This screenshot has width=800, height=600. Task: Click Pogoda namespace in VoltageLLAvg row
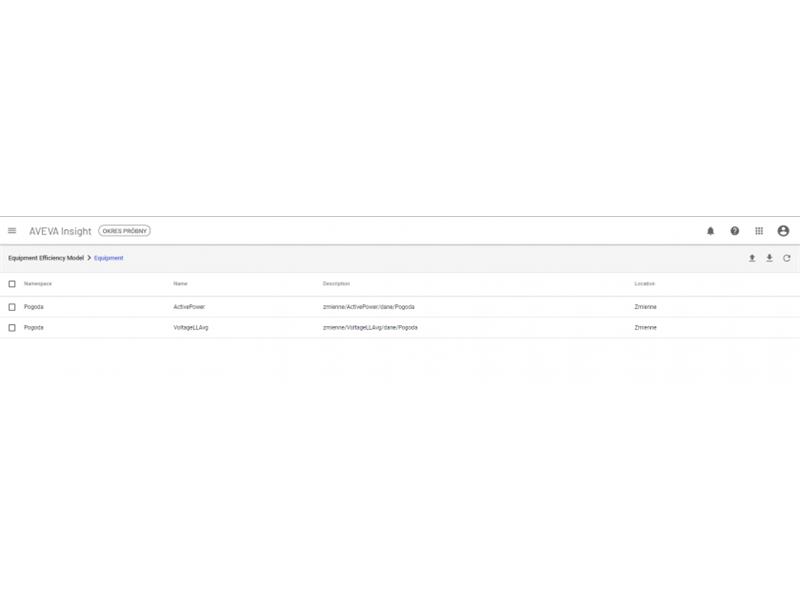[x=34, y=328]
